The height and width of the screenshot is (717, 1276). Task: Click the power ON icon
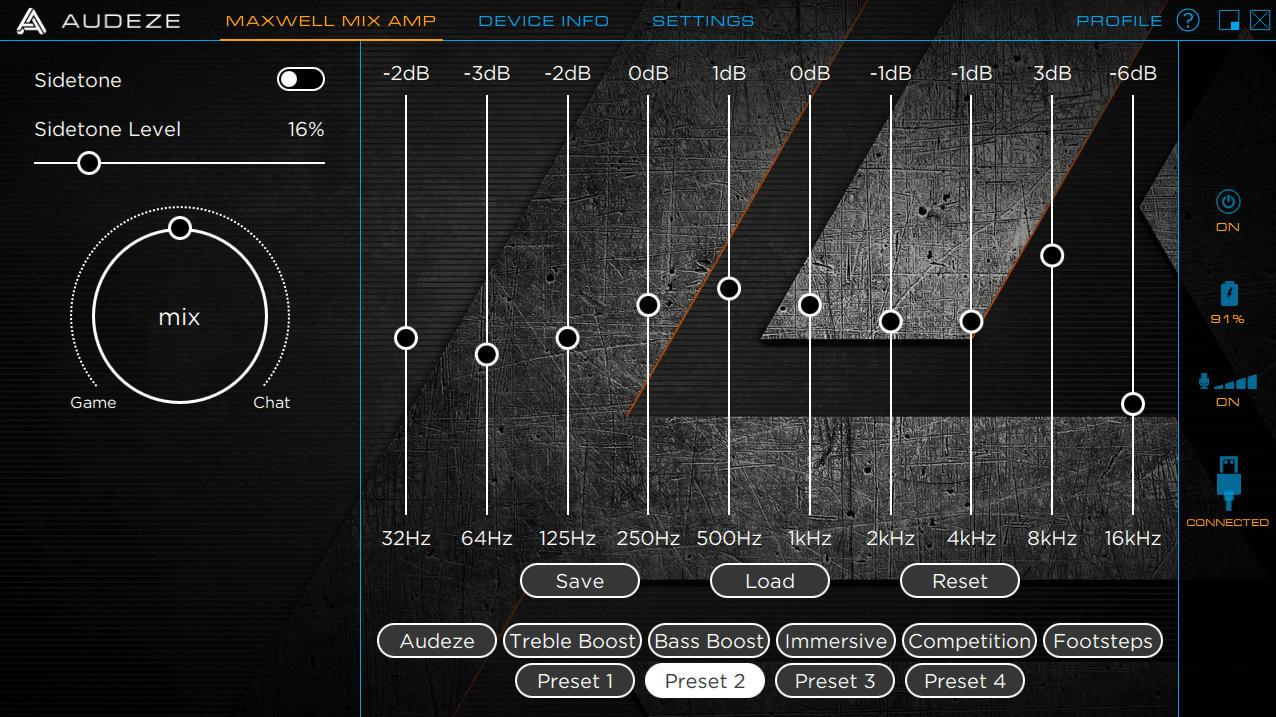(x=1227, y=202)
